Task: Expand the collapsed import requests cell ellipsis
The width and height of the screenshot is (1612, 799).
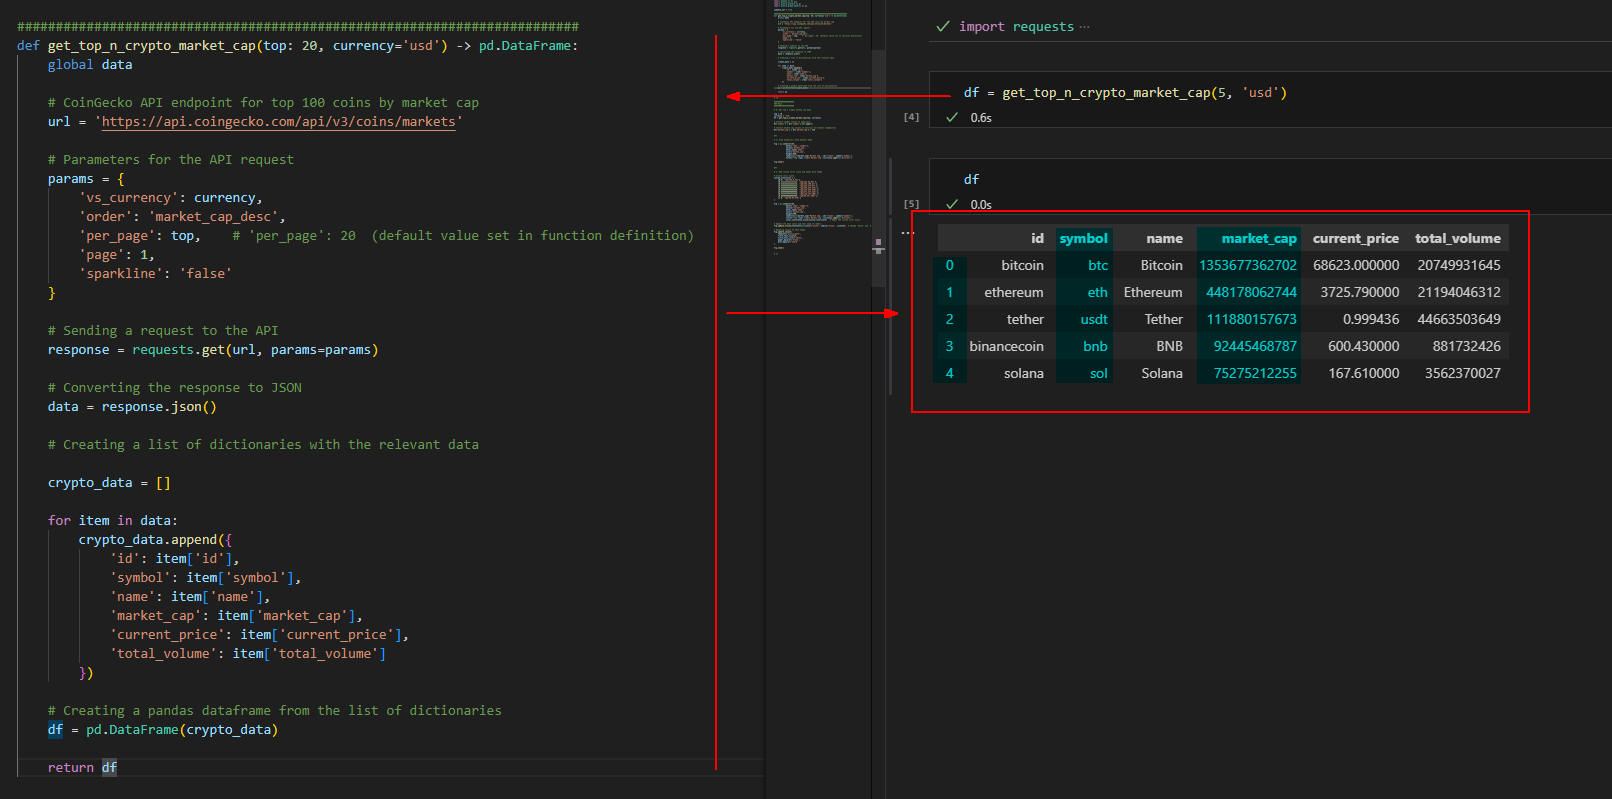Action: click(x=1085, y=27)
